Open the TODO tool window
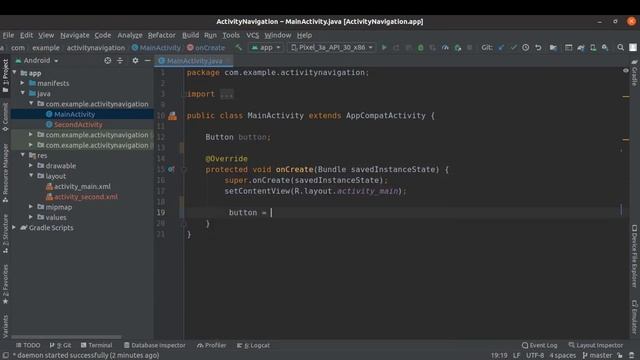640x360 pixels. (x=28, y=345)
